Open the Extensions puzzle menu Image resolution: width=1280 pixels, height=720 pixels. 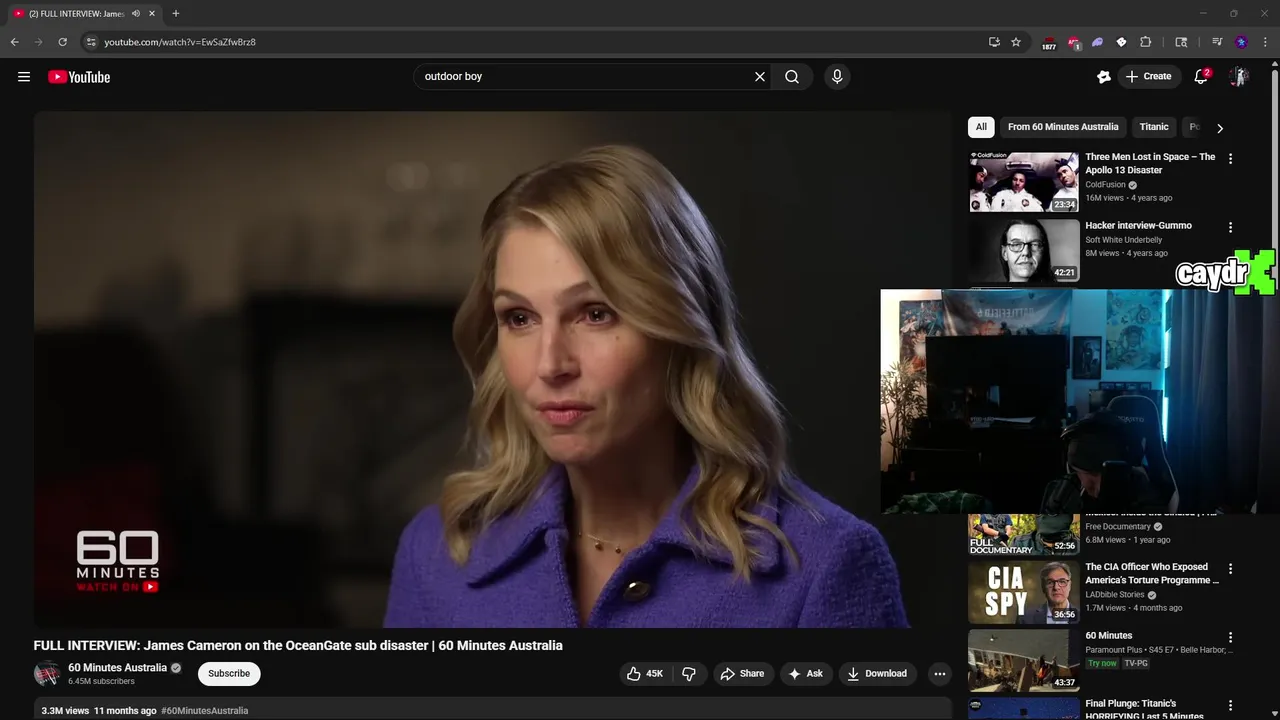coord(1146,42)
